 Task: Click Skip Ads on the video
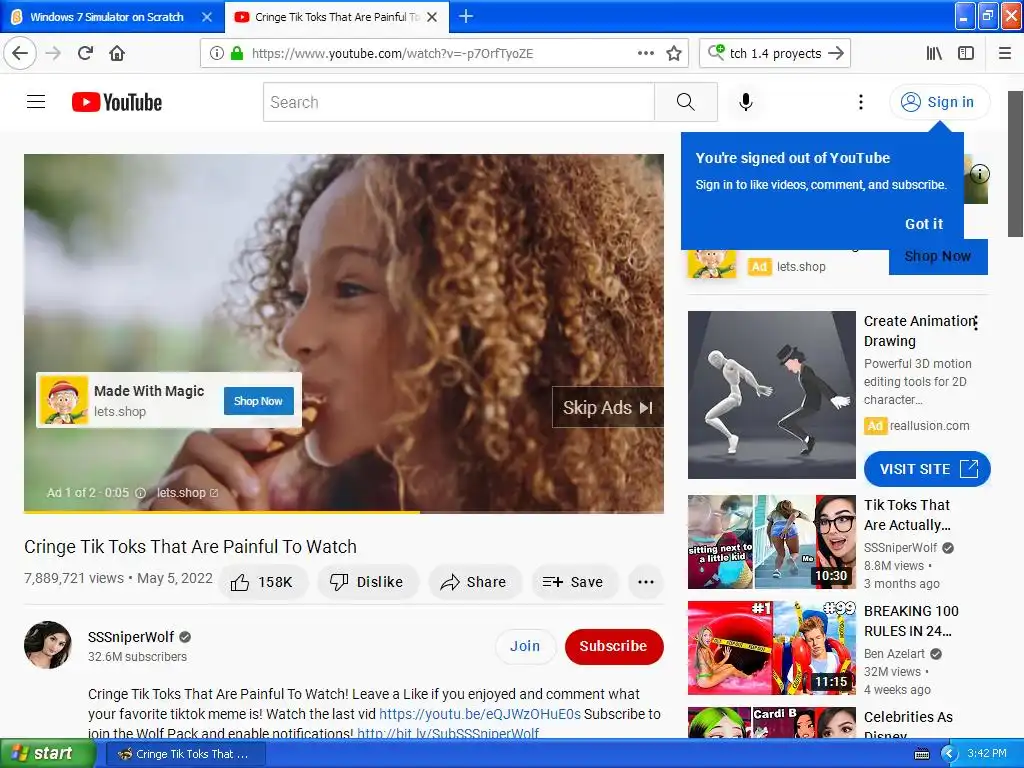pyautogui.click(x=607, y=408)
